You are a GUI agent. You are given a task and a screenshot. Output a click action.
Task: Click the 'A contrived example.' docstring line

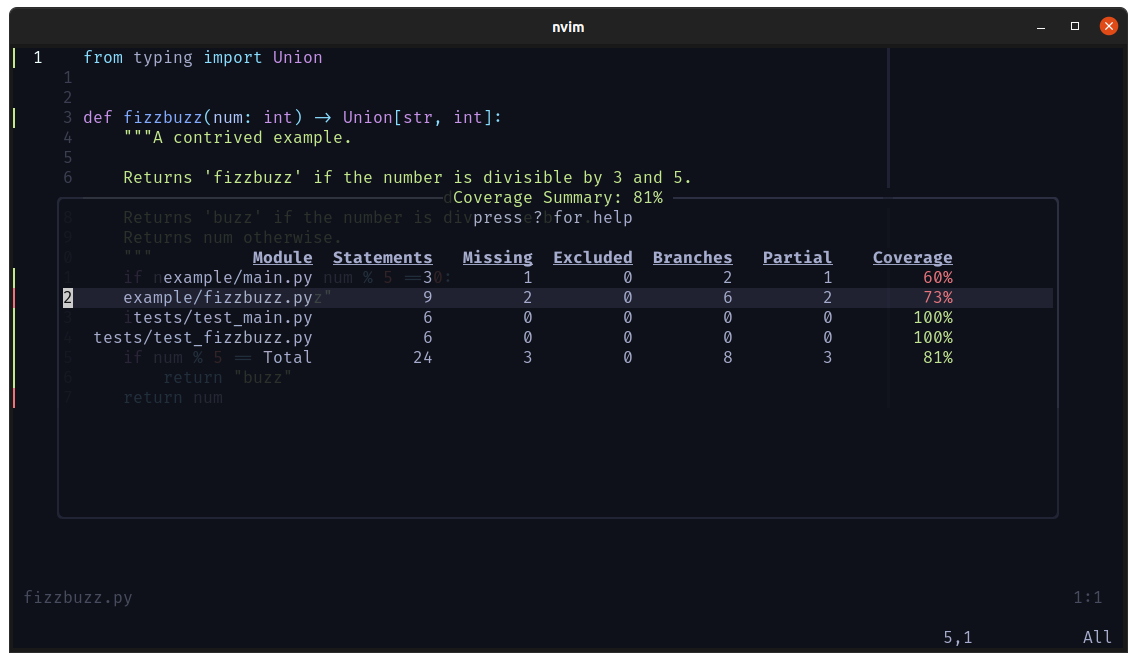[x=237, y=138]
